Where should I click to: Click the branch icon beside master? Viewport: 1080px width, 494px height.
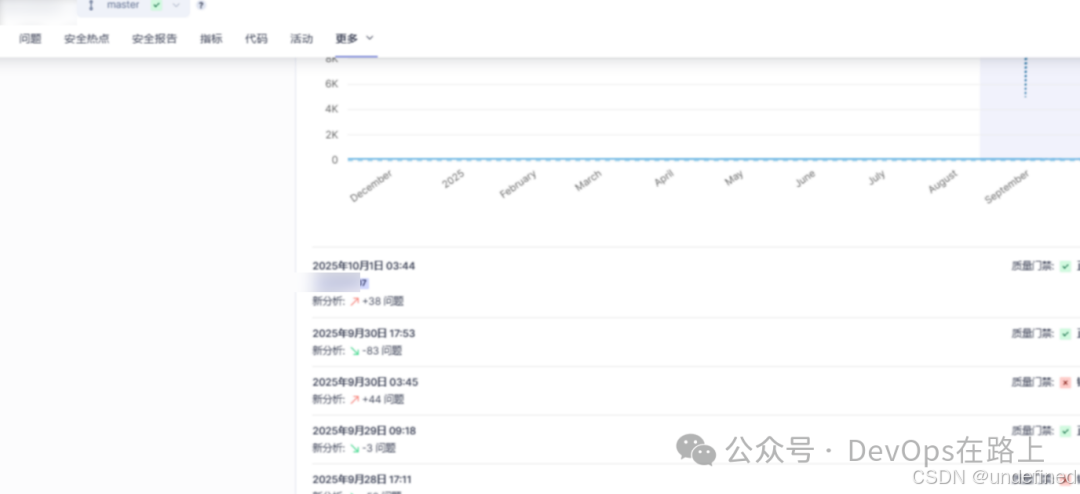tap(90, 6)
